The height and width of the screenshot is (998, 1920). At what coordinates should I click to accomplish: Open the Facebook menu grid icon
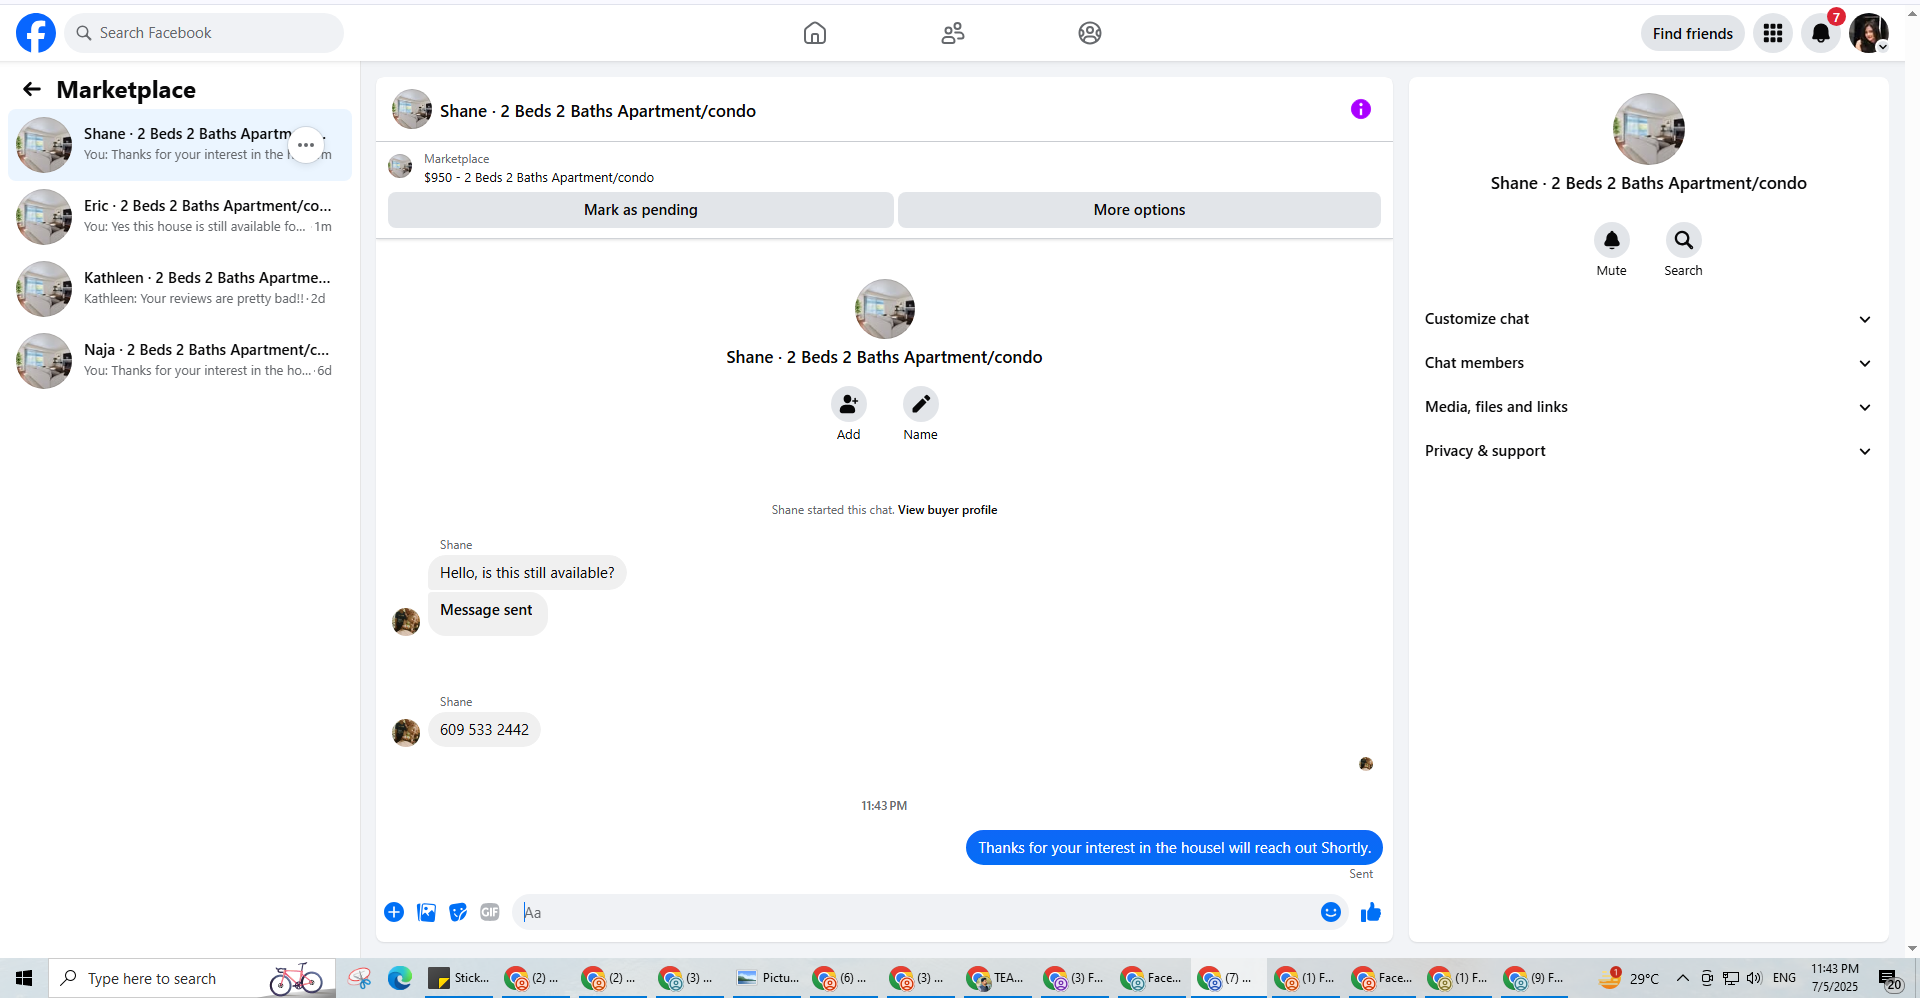pyautogui.click(x=1773, y=33)
